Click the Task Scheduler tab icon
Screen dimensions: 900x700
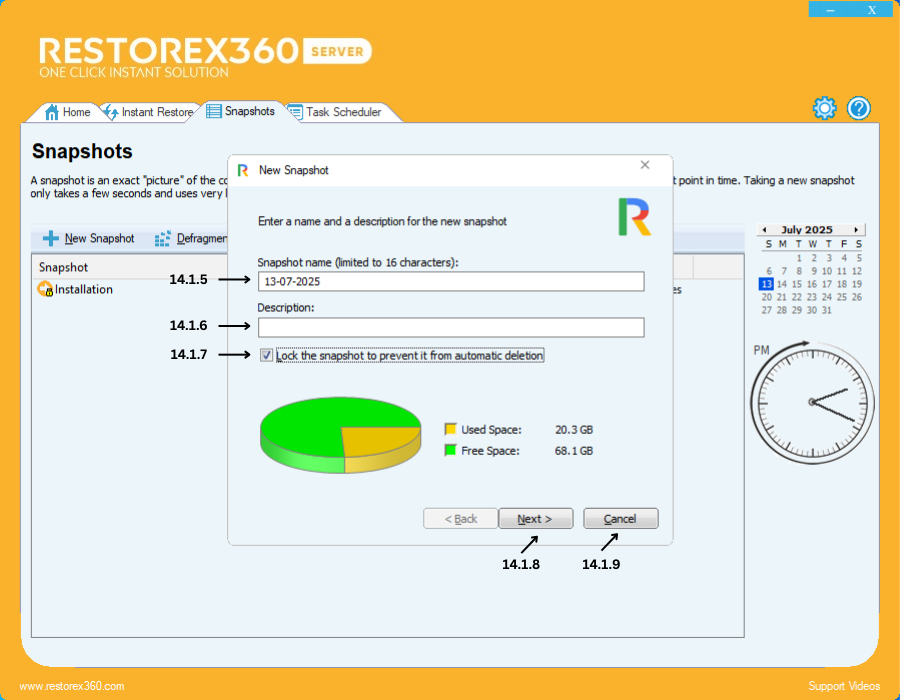coord(295,112)
